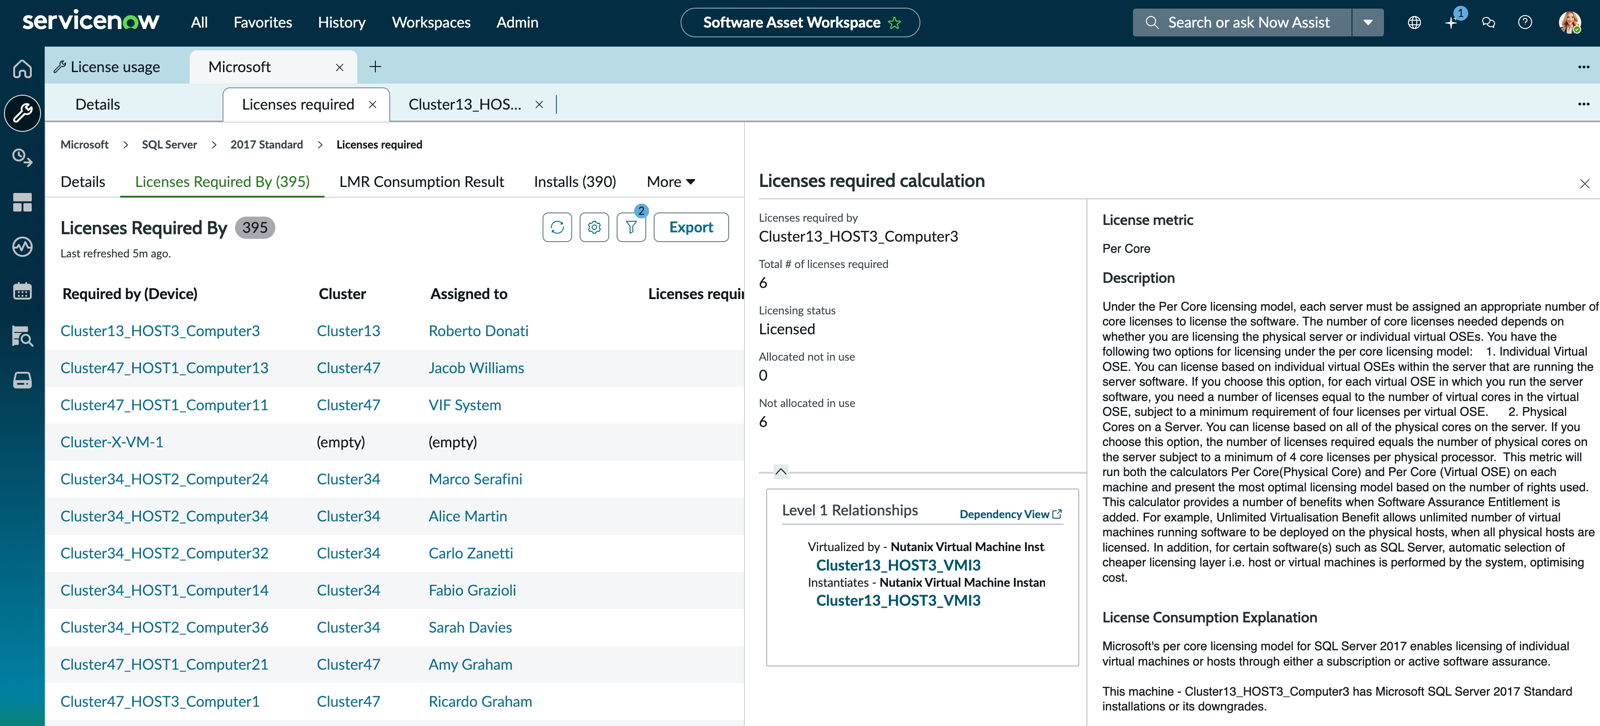The height and width of the screenshot is (726, 1600).
Task: Expand the More tabs dropdown
Action: tap(671, 182)
